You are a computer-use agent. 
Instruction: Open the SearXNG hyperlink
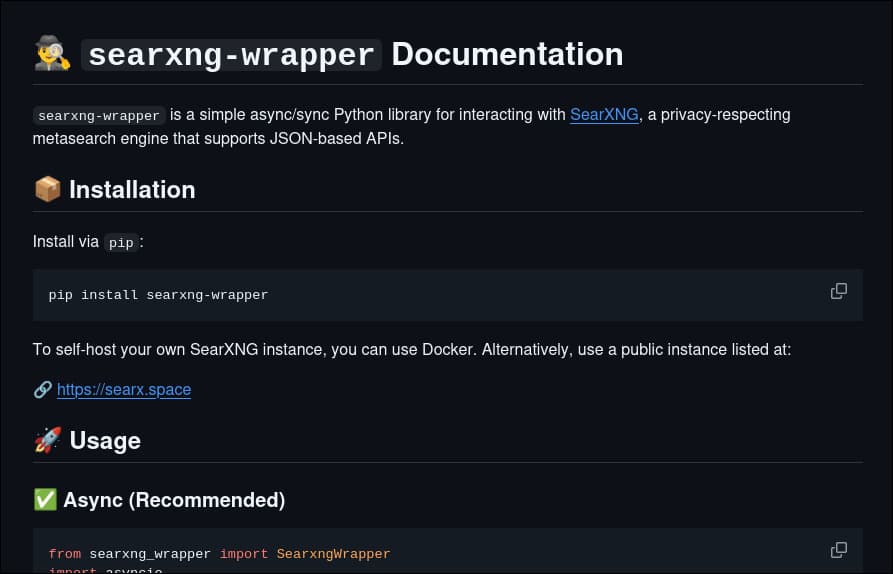[604, 114]
